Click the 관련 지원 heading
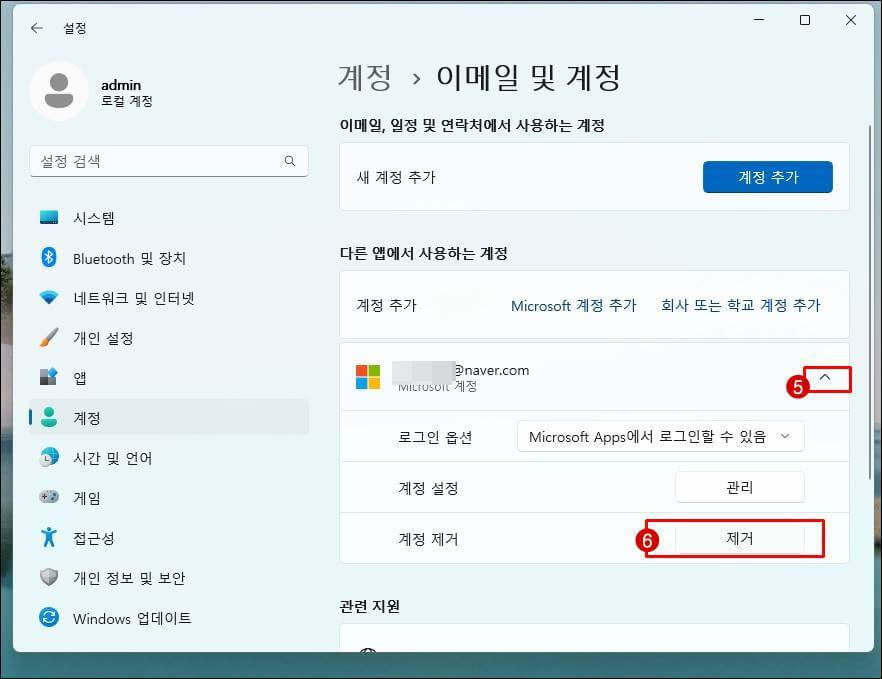 (370, 606)
